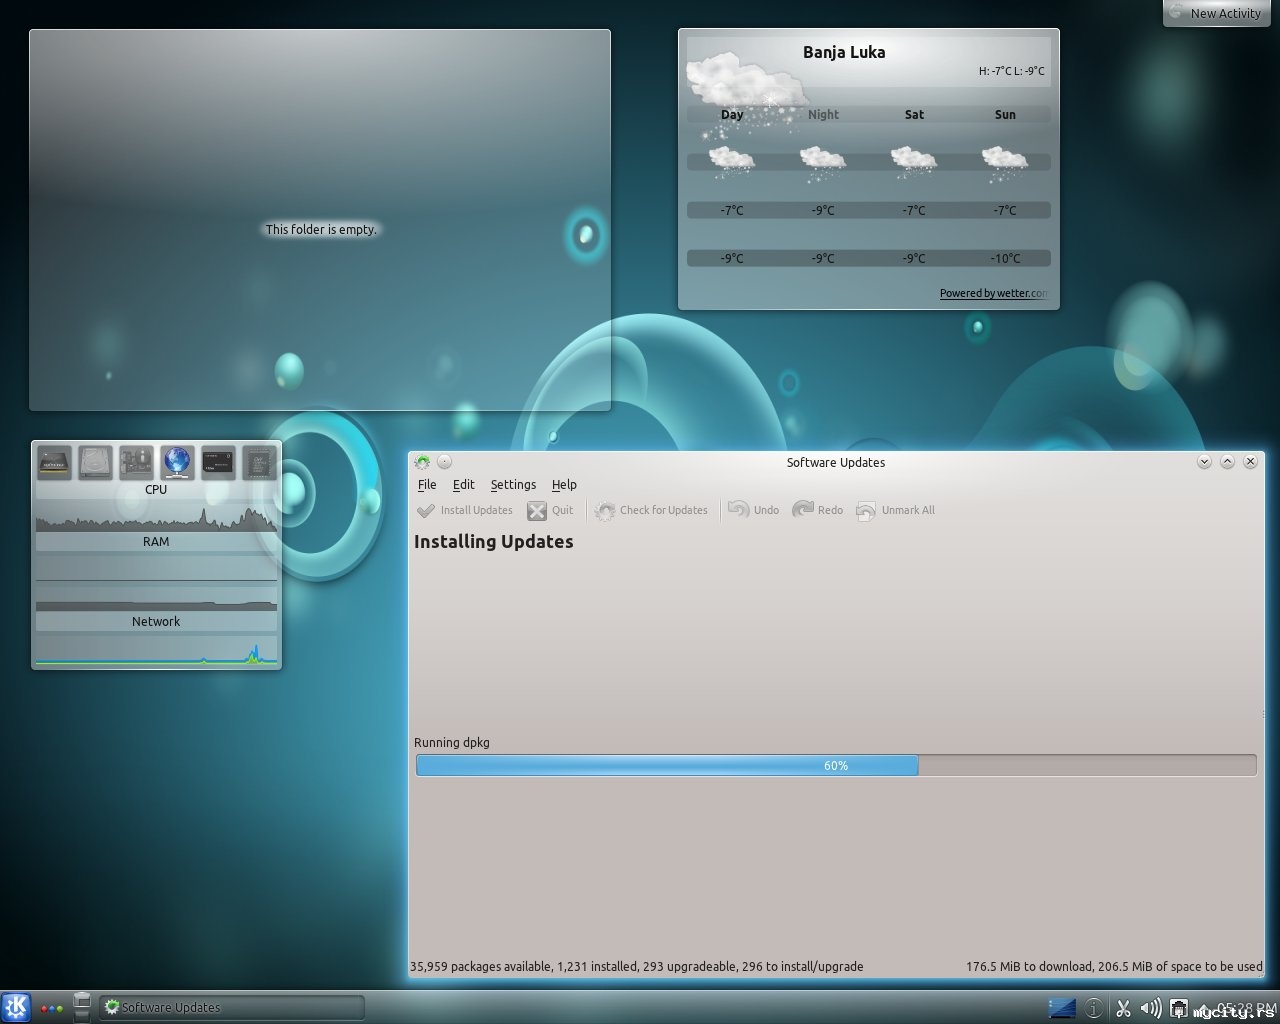Click the Quit toolbar button

click(551, 511)
